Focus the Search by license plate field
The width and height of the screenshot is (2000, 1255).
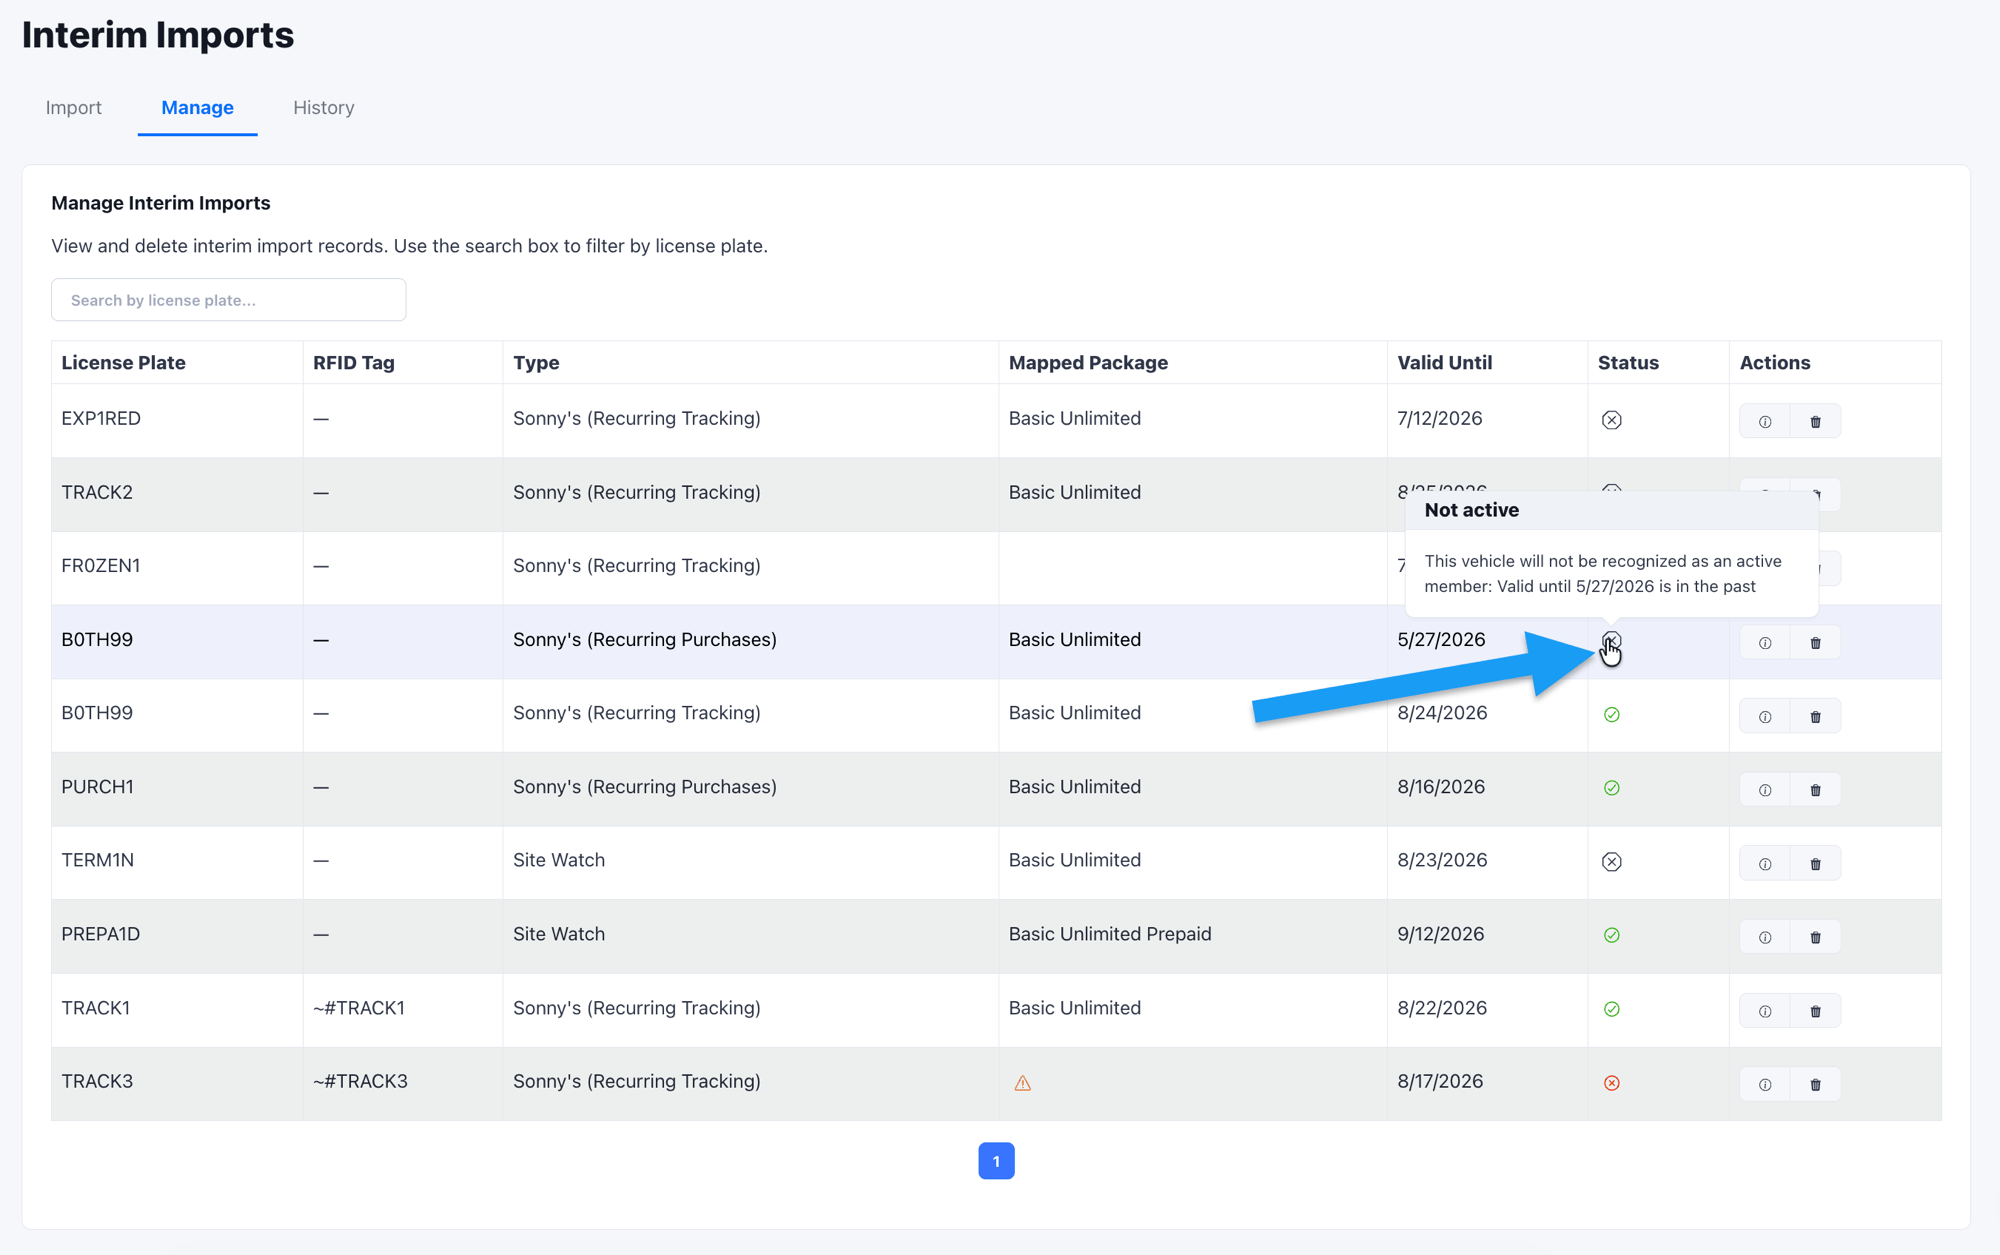pos(228,300)
